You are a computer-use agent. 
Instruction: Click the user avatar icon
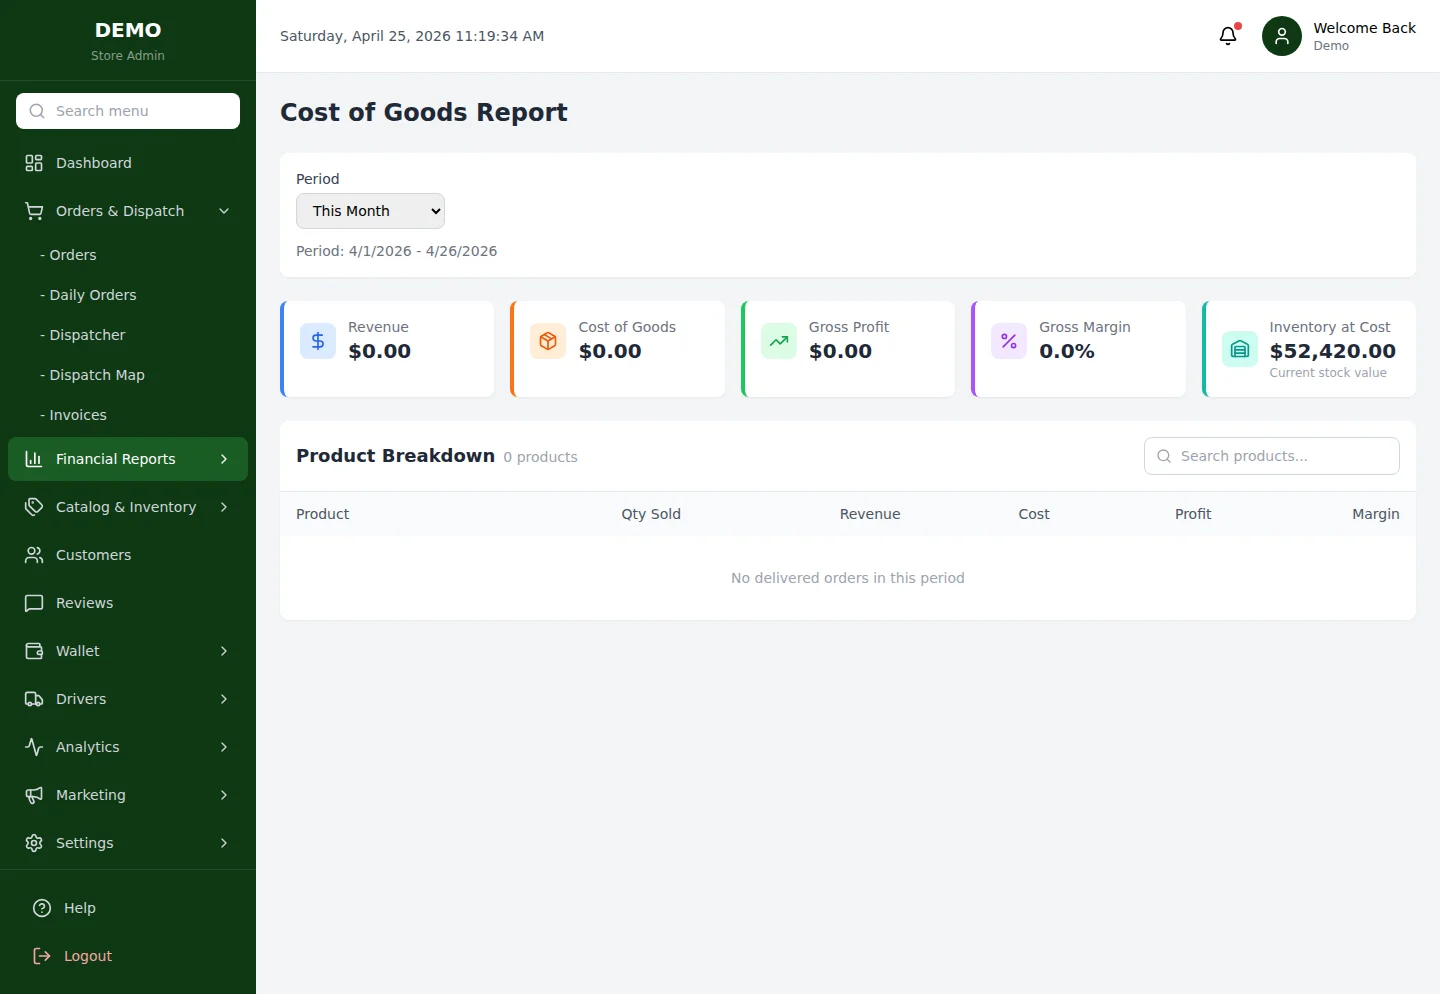coord(1281,35)
